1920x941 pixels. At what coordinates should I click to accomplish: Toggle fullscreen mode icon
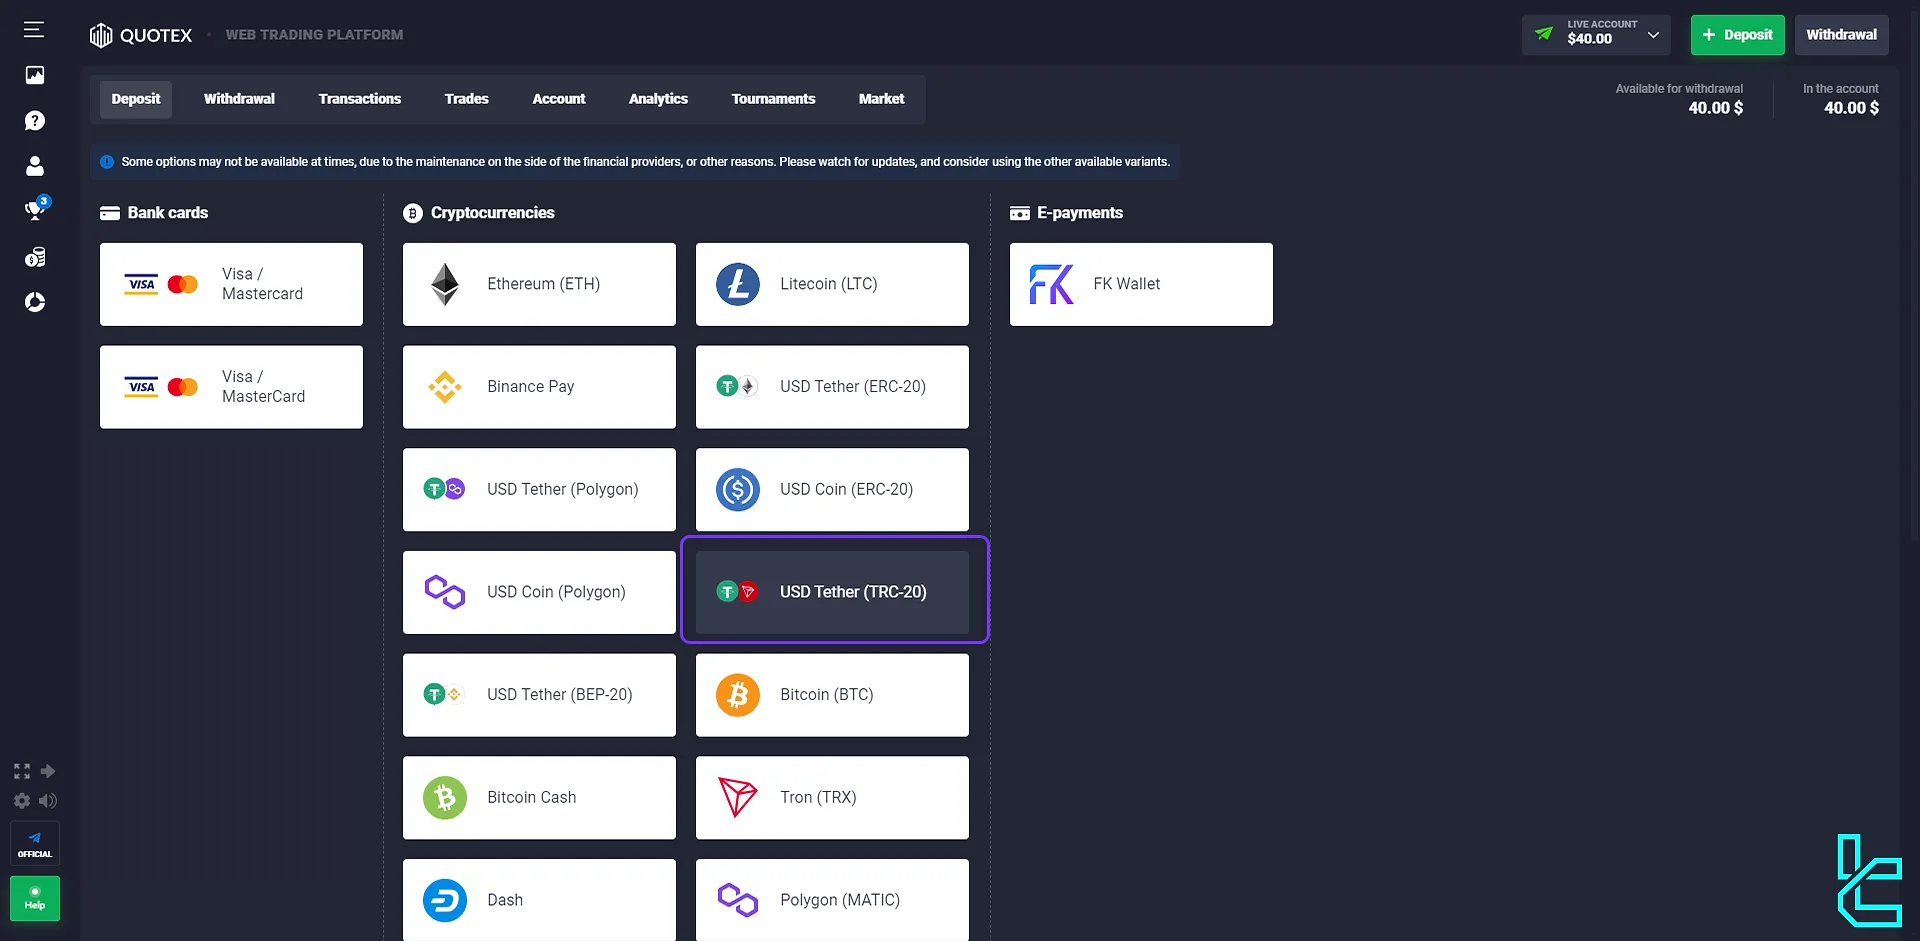(22, 771)
